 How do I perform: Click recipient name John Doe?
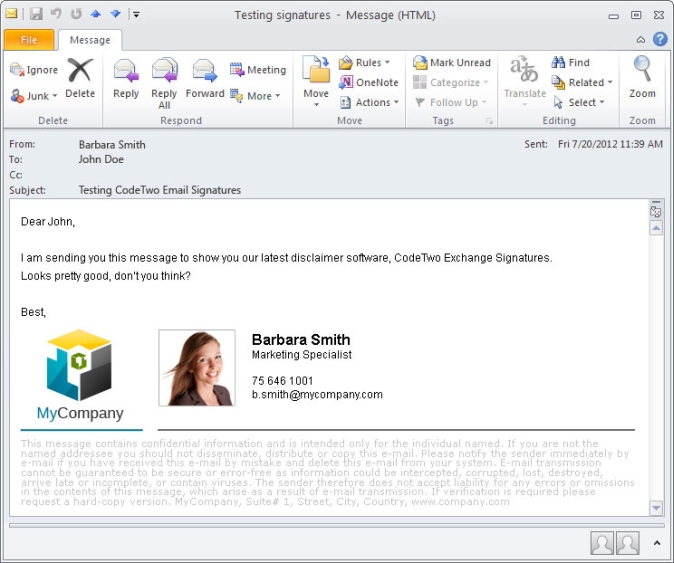tap(101, 159)
